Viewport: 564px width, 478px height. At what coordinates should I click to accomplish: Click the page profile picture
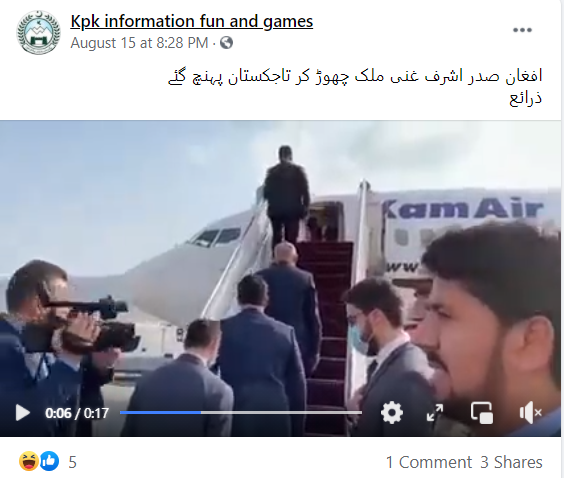38,32
